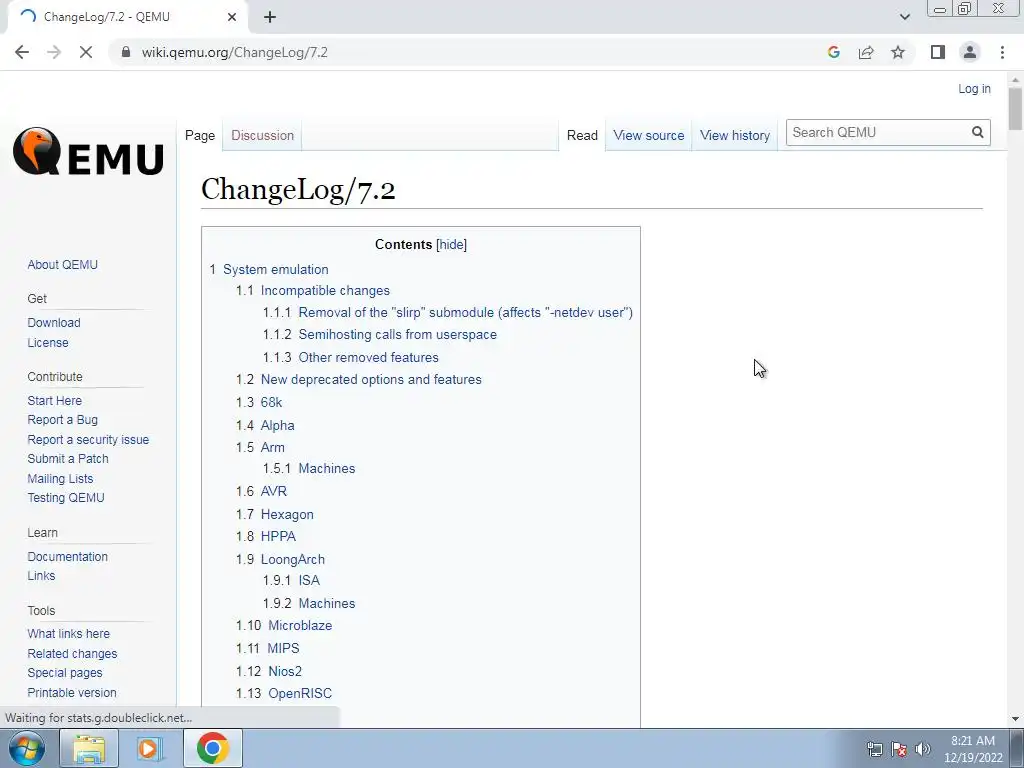Viewport: 1024px width, 768px height.
Task: Click the Log in link
Action: click(x=974, y=89)
